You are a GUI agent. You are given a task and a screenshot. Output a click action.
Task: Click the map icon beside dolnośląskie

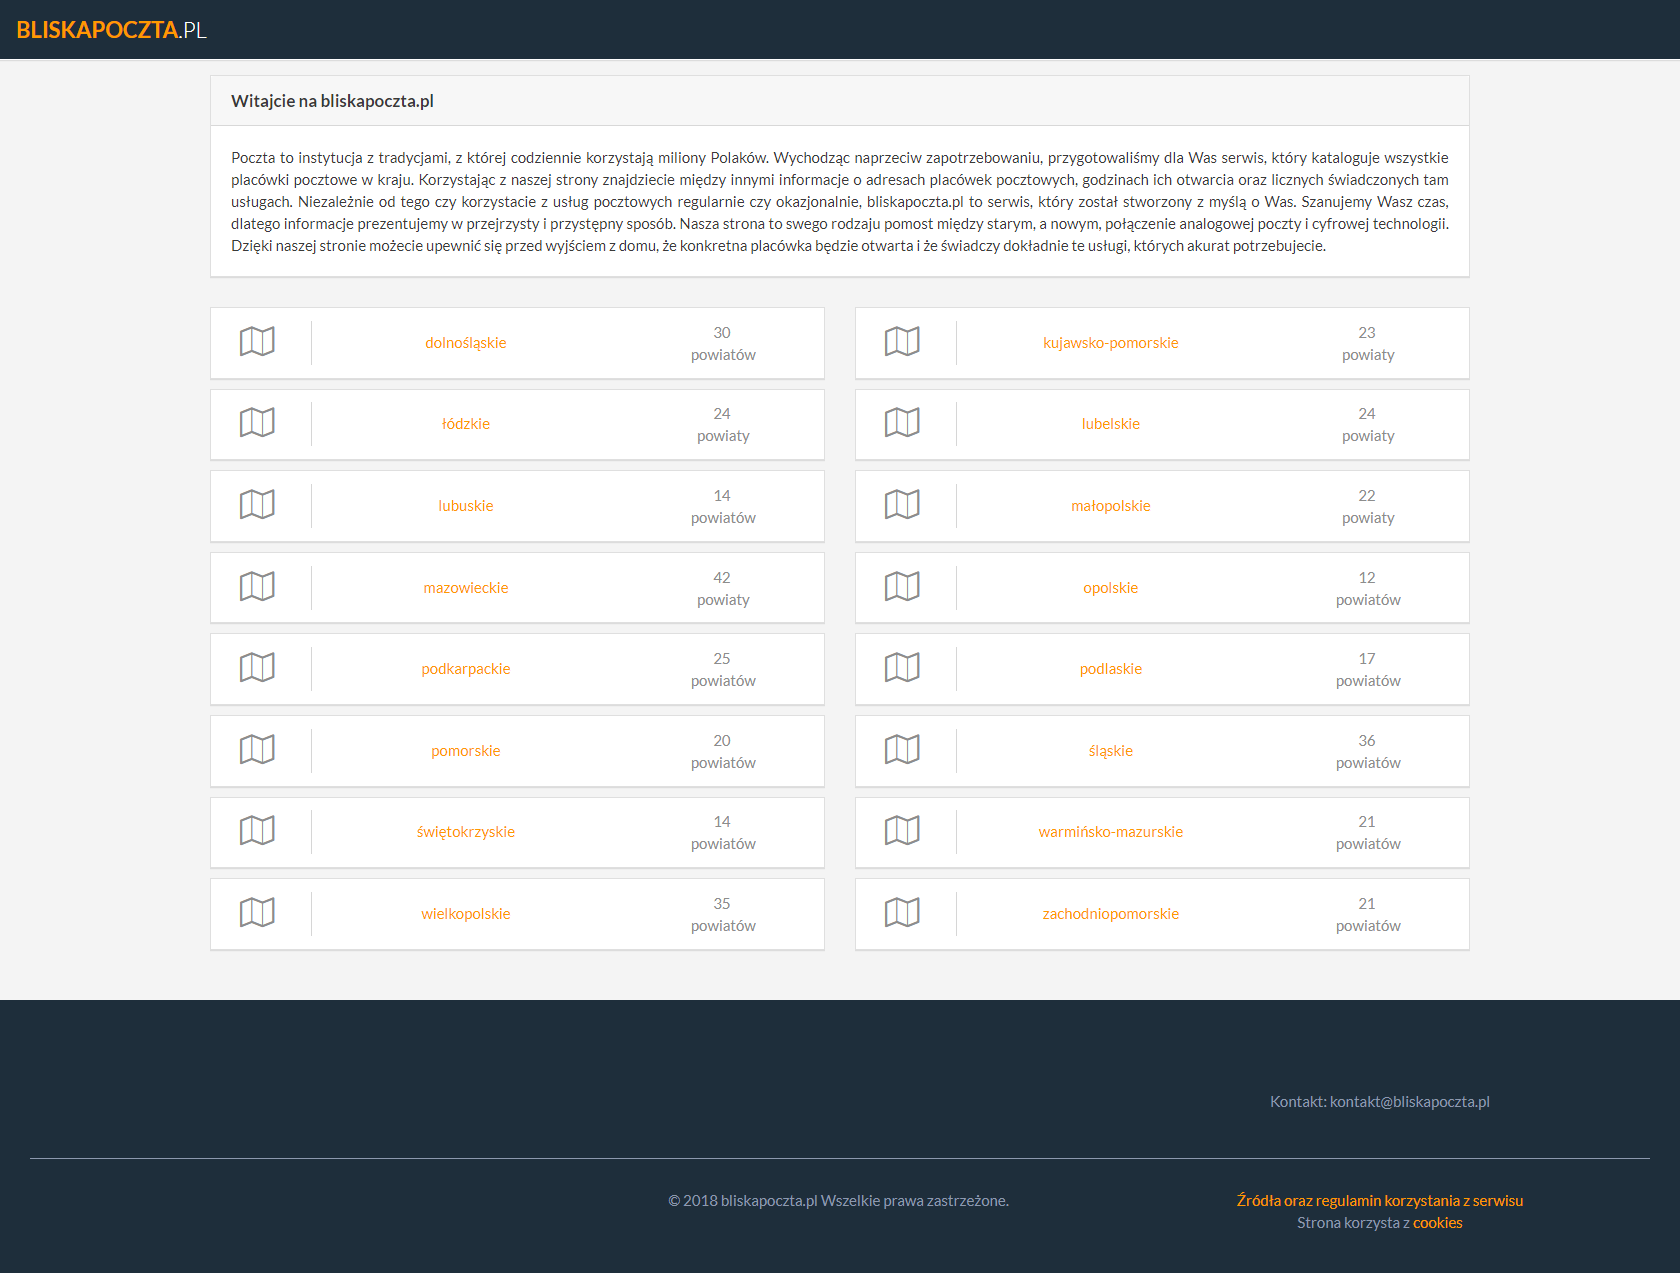[257, 342]
